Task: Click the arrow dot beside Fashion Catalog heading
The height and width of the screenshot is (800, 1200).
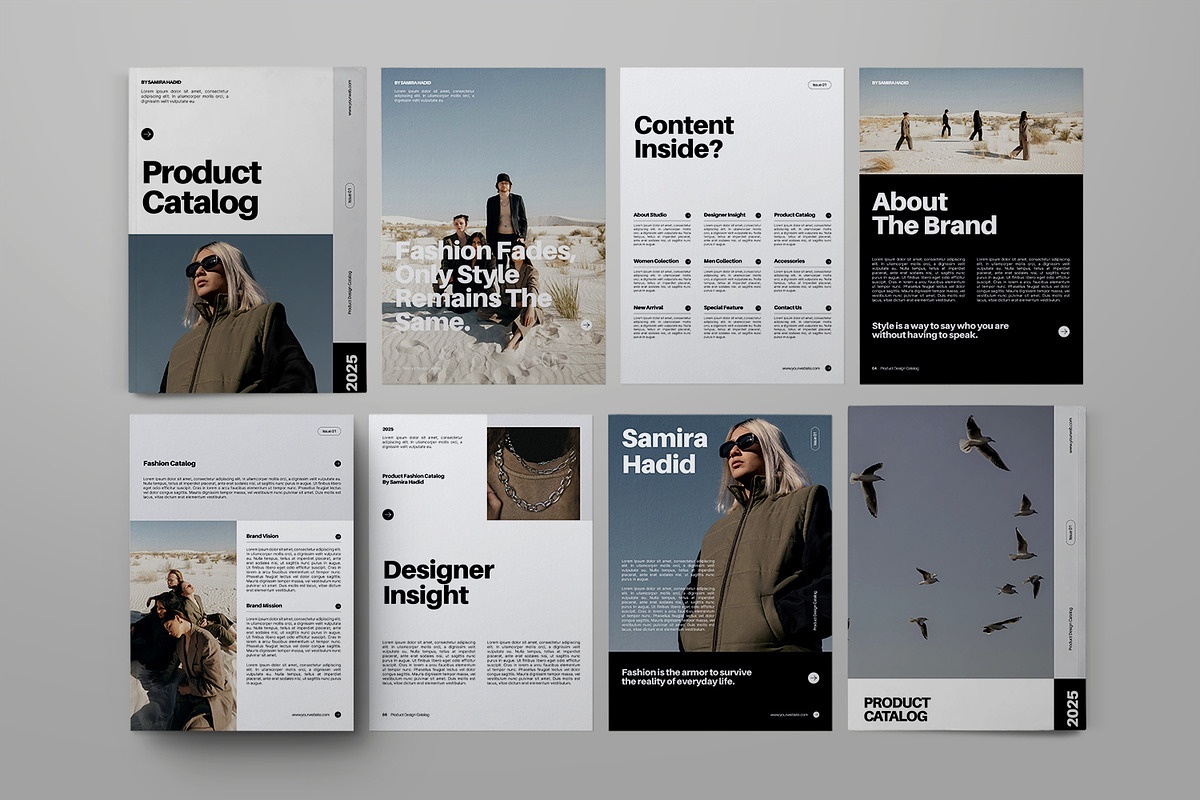Action: [338, 464]
